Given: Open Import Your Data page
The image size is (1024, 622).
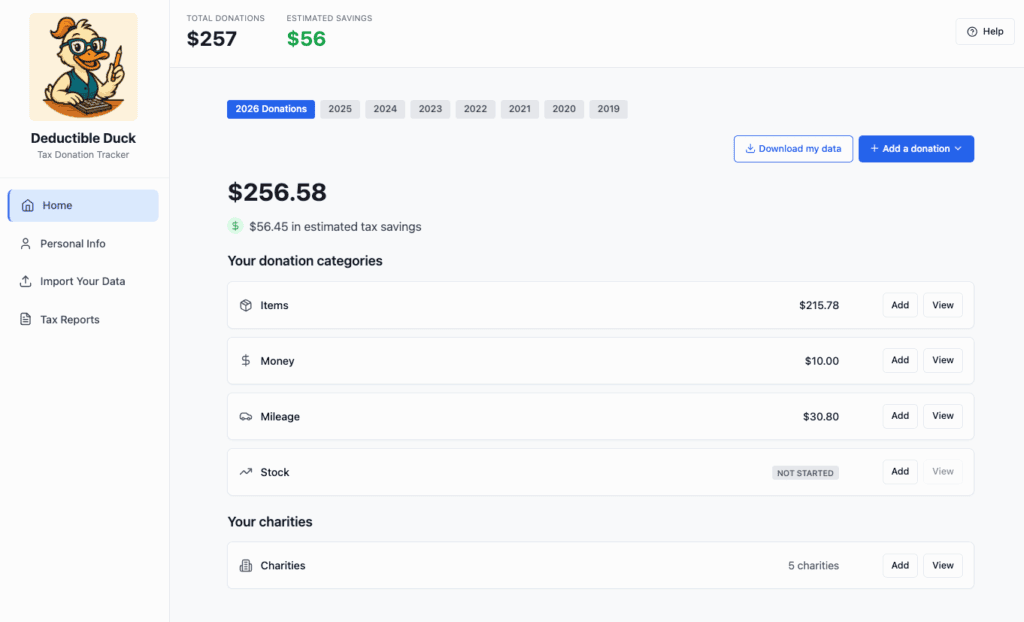Looking at the screenshot, I should pyautogui.click(x=83, y=282).
